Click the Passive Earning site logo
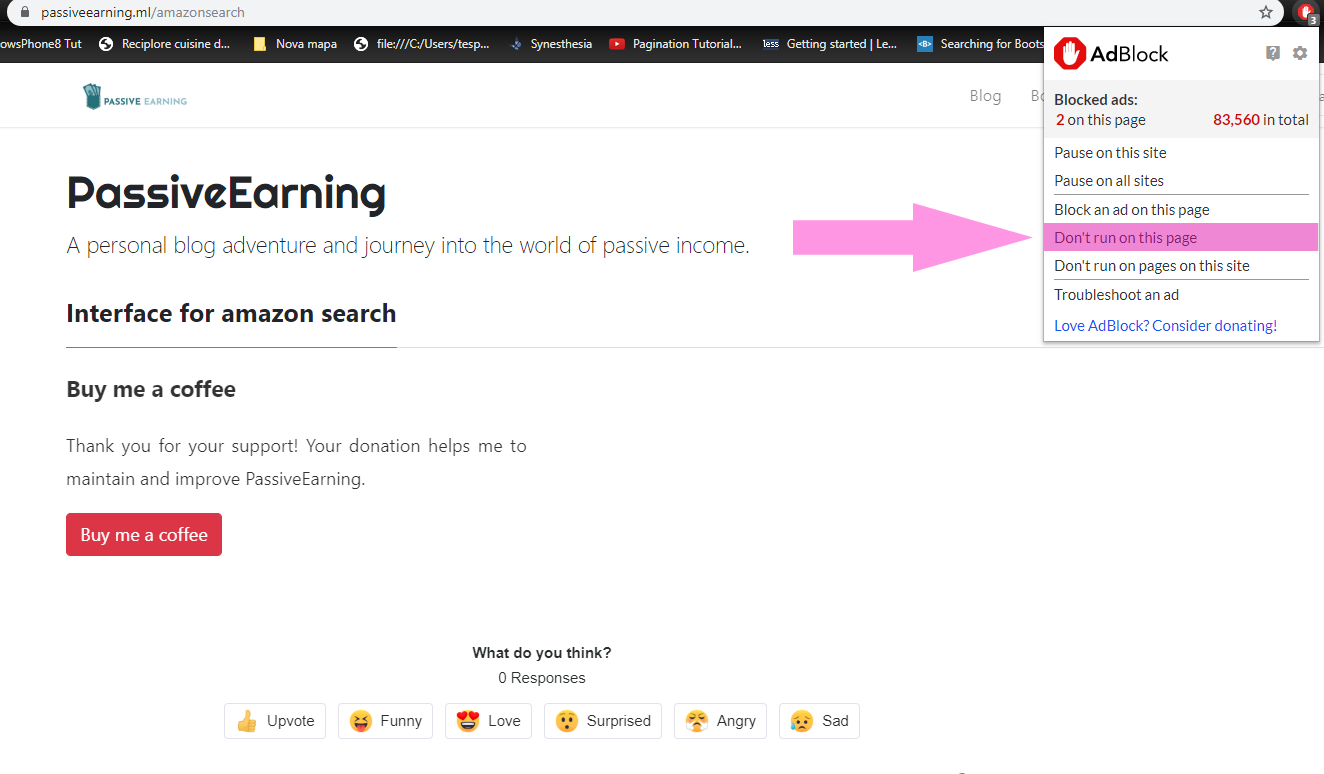Viewport: 1324px width, 774px height. click(x=135, y=97)
